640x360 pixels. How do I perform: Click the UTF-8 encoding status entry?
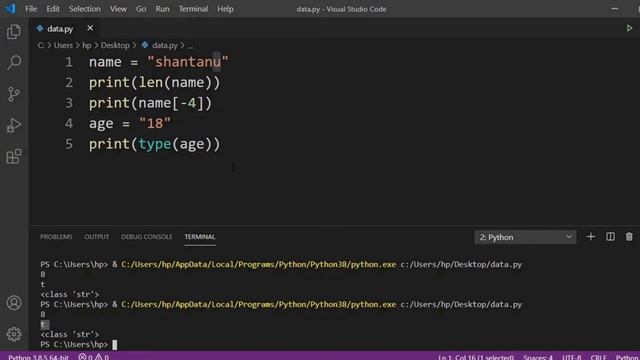(x=571, y=357)
